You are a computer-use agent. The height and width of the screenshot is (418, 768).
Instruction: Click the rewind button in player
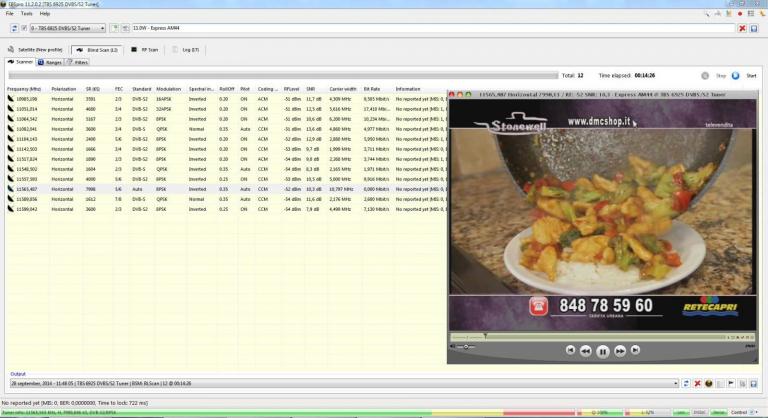pos(586,351)
